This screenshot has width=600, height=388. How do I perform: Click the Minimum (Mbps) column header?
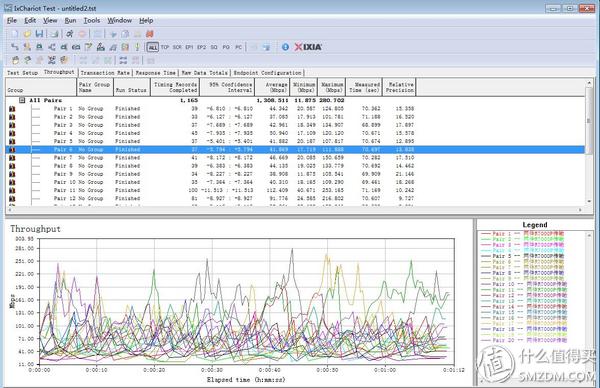pos(304,87)
